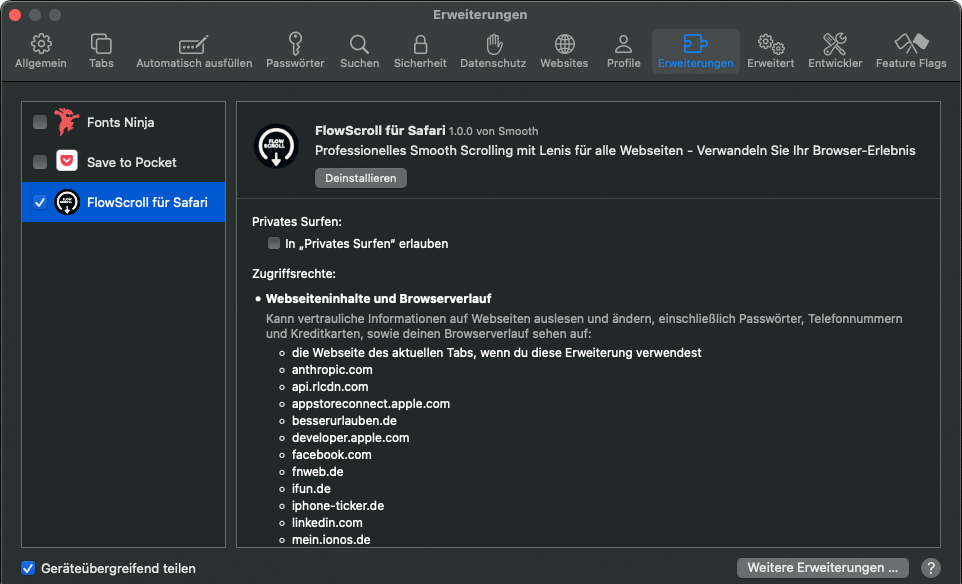Open the Suchen magnifier icon
962x584 pixels.
[359, 51]
